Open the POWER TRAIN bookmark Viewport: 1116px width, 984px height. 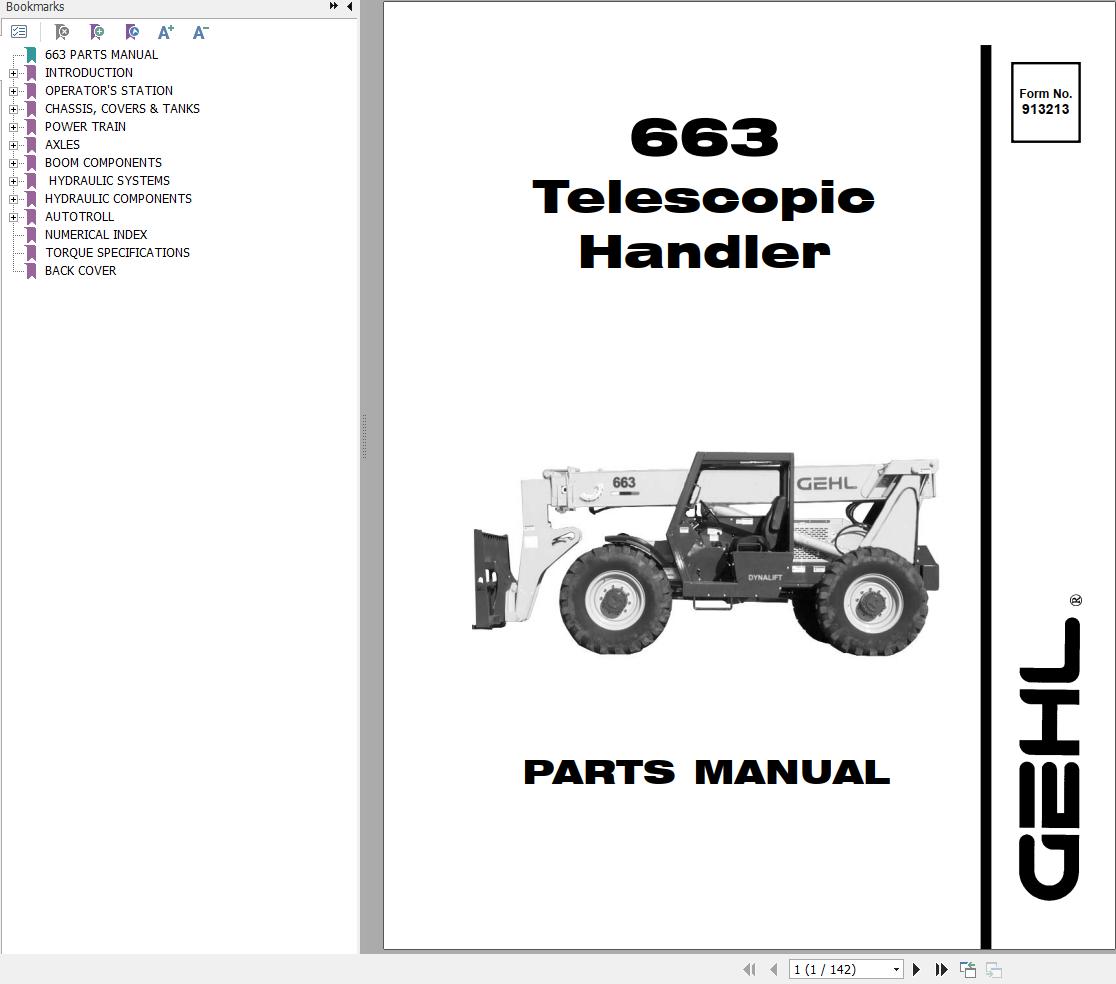click(x=85, y=127)
